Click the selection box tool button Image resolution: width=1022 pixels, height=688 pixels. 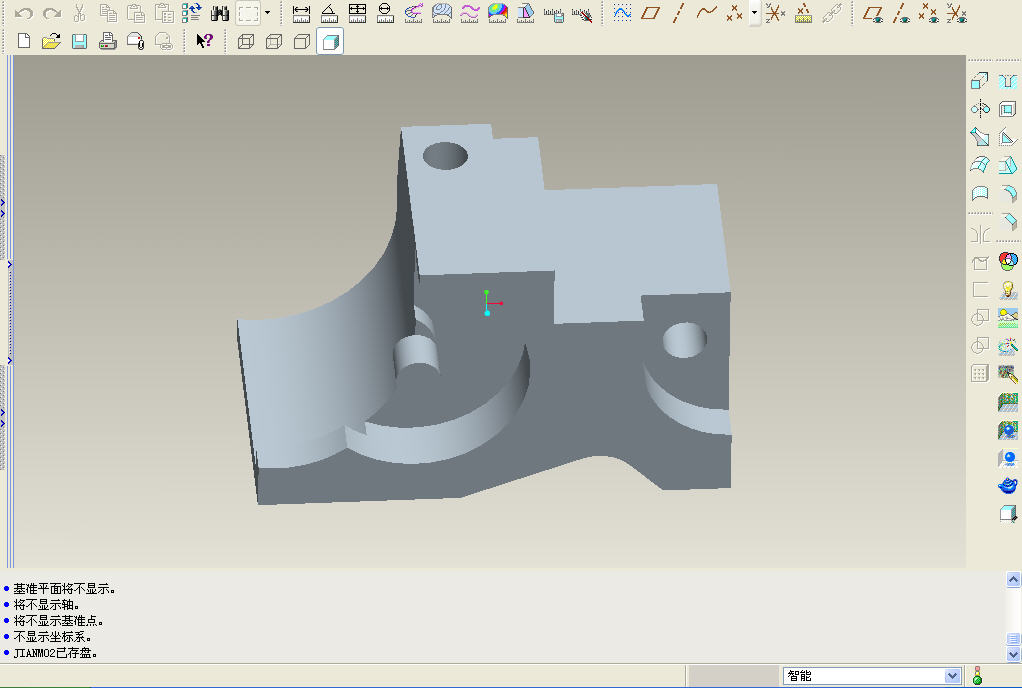point(248,13)
